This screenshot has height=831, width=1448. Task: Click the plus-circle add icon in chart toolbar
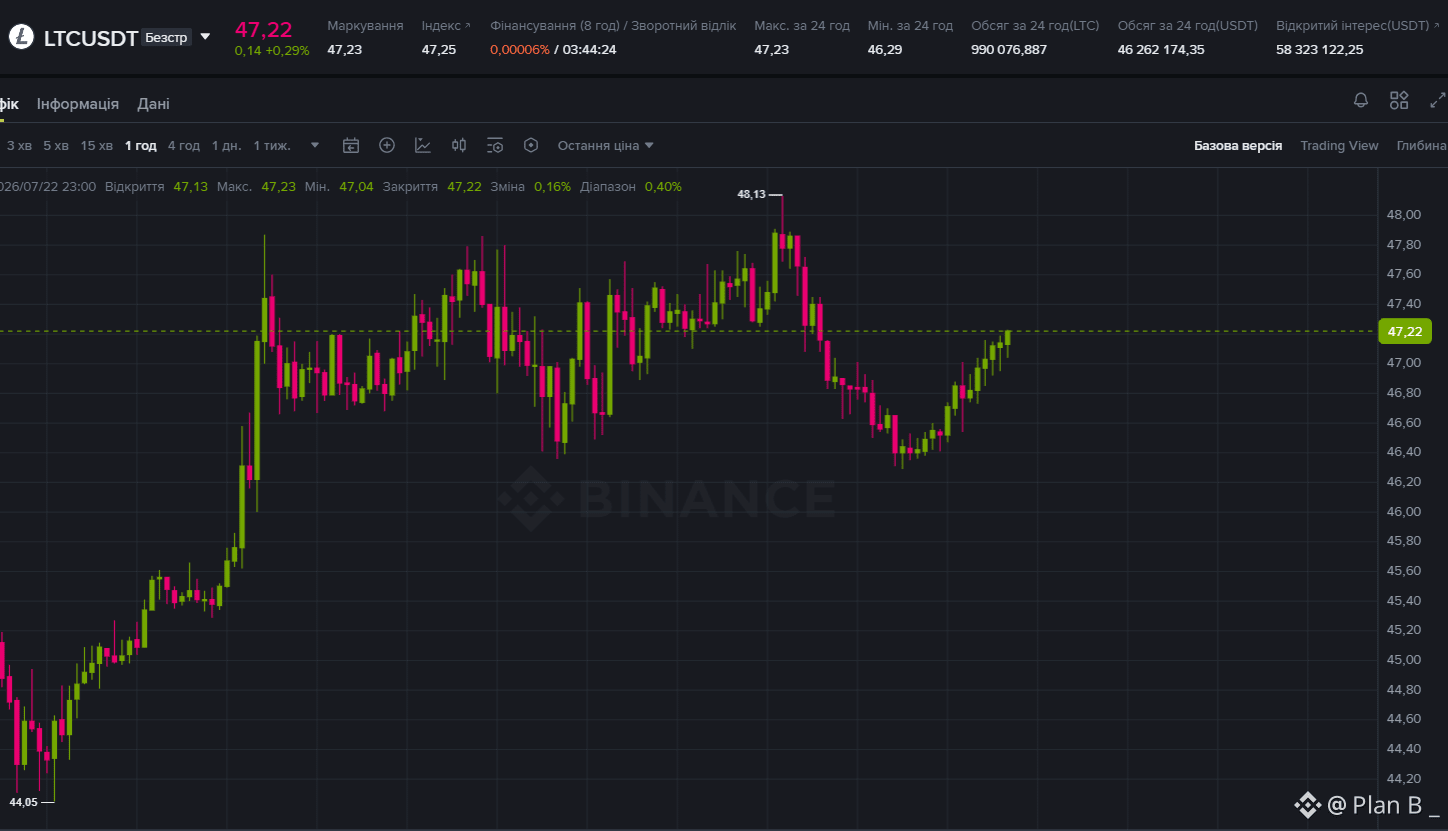click(x=387, y=145)
